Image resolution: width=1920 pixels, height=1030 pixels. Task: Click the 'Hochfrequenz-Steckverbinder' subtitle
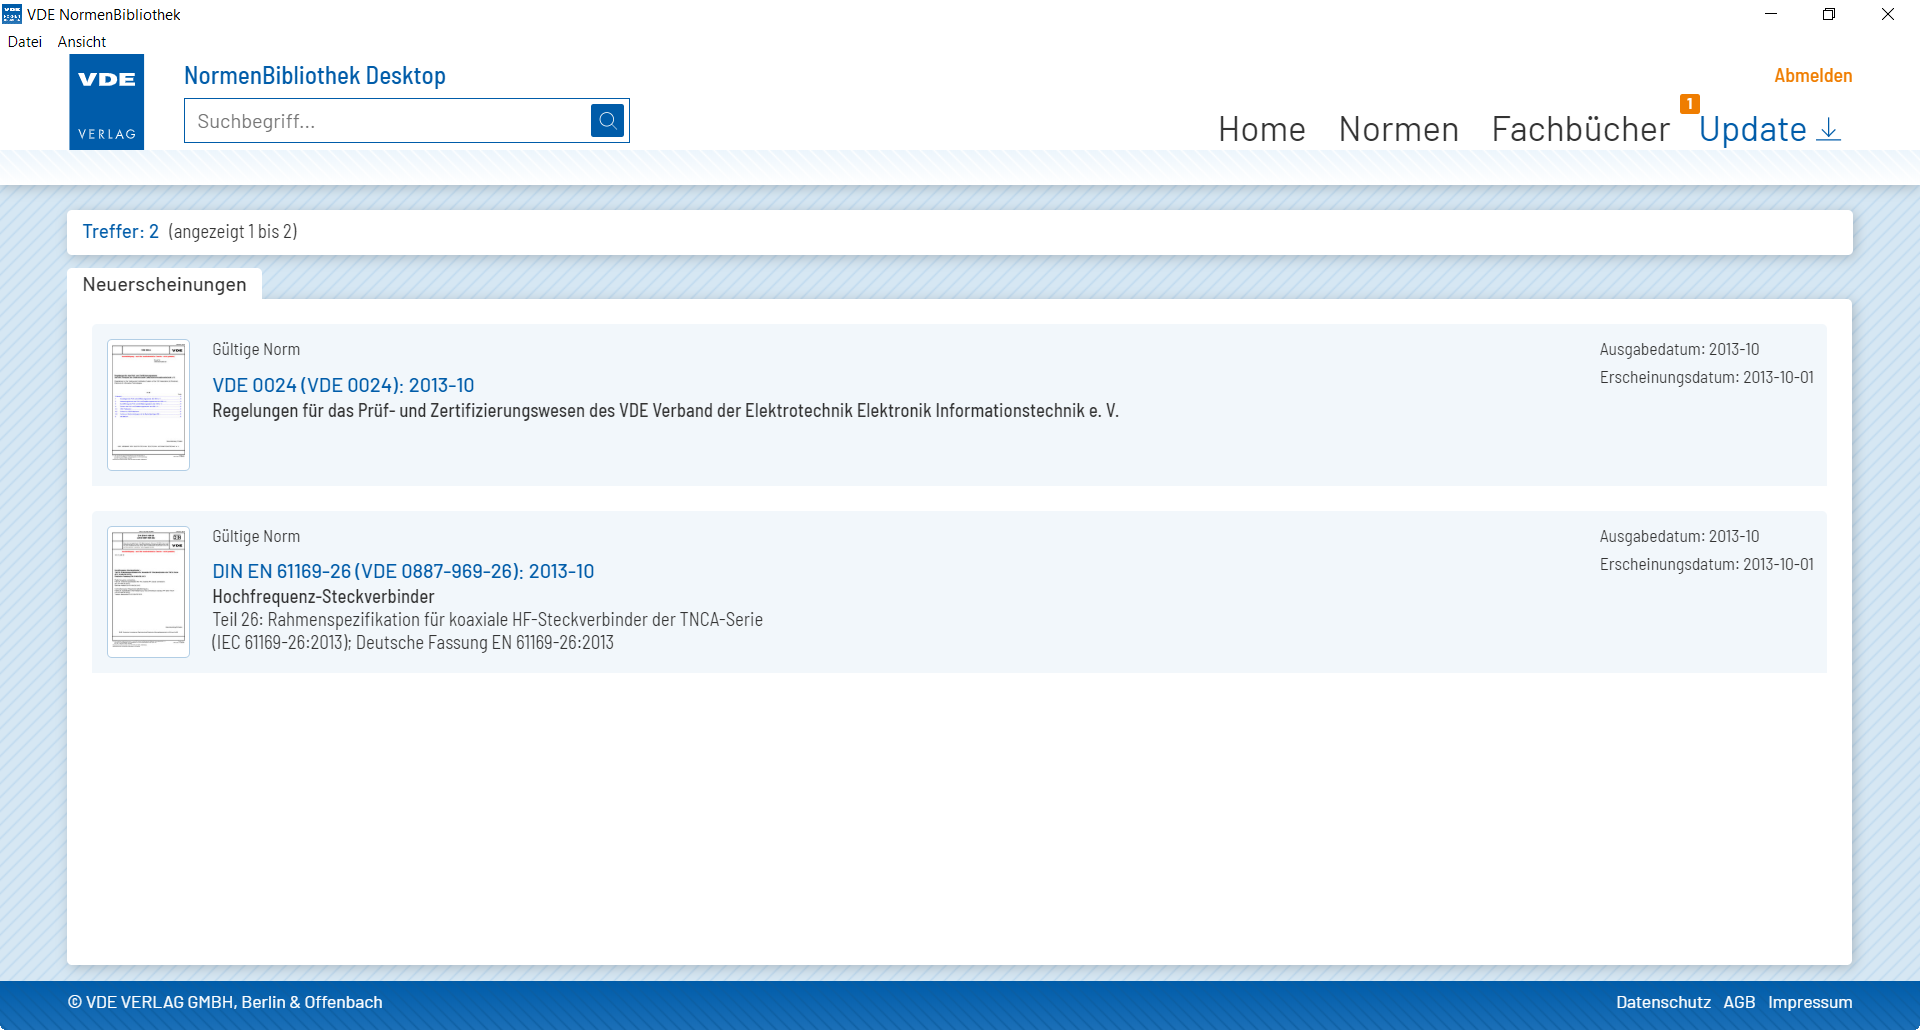[323, 597]
